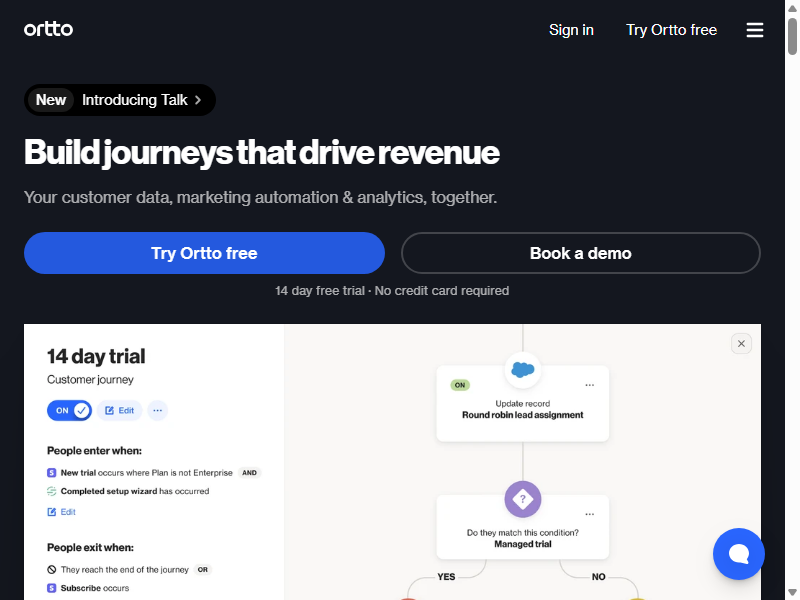Click the YES branch label

pos(446,577)
